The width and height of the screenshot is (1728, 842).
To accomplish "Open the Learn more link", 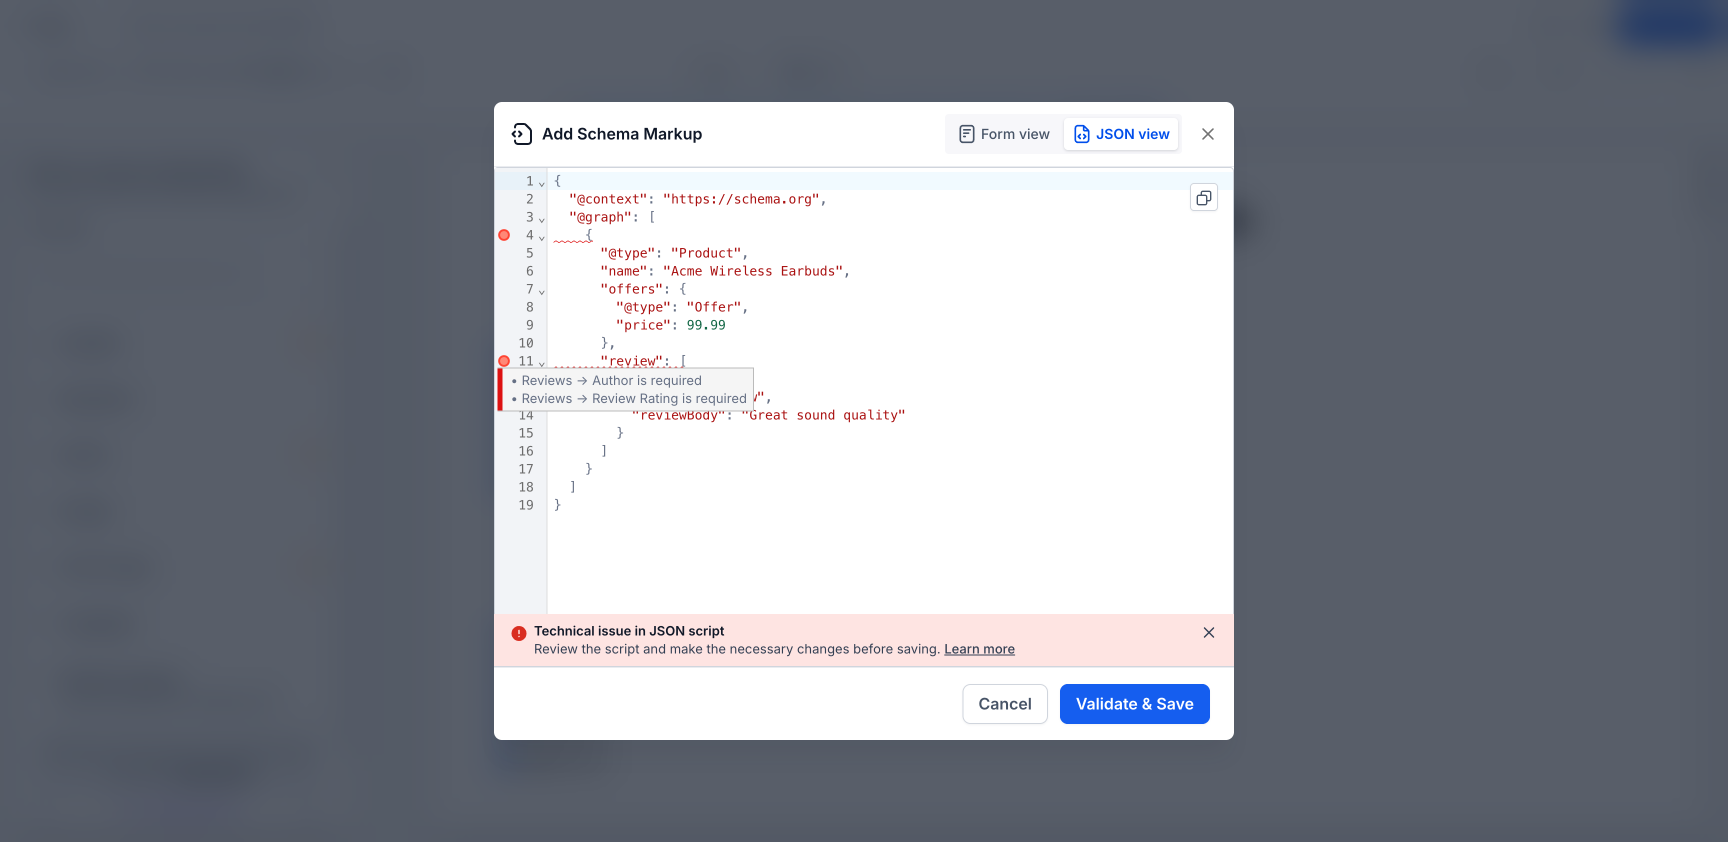I will tap(979, 649).
